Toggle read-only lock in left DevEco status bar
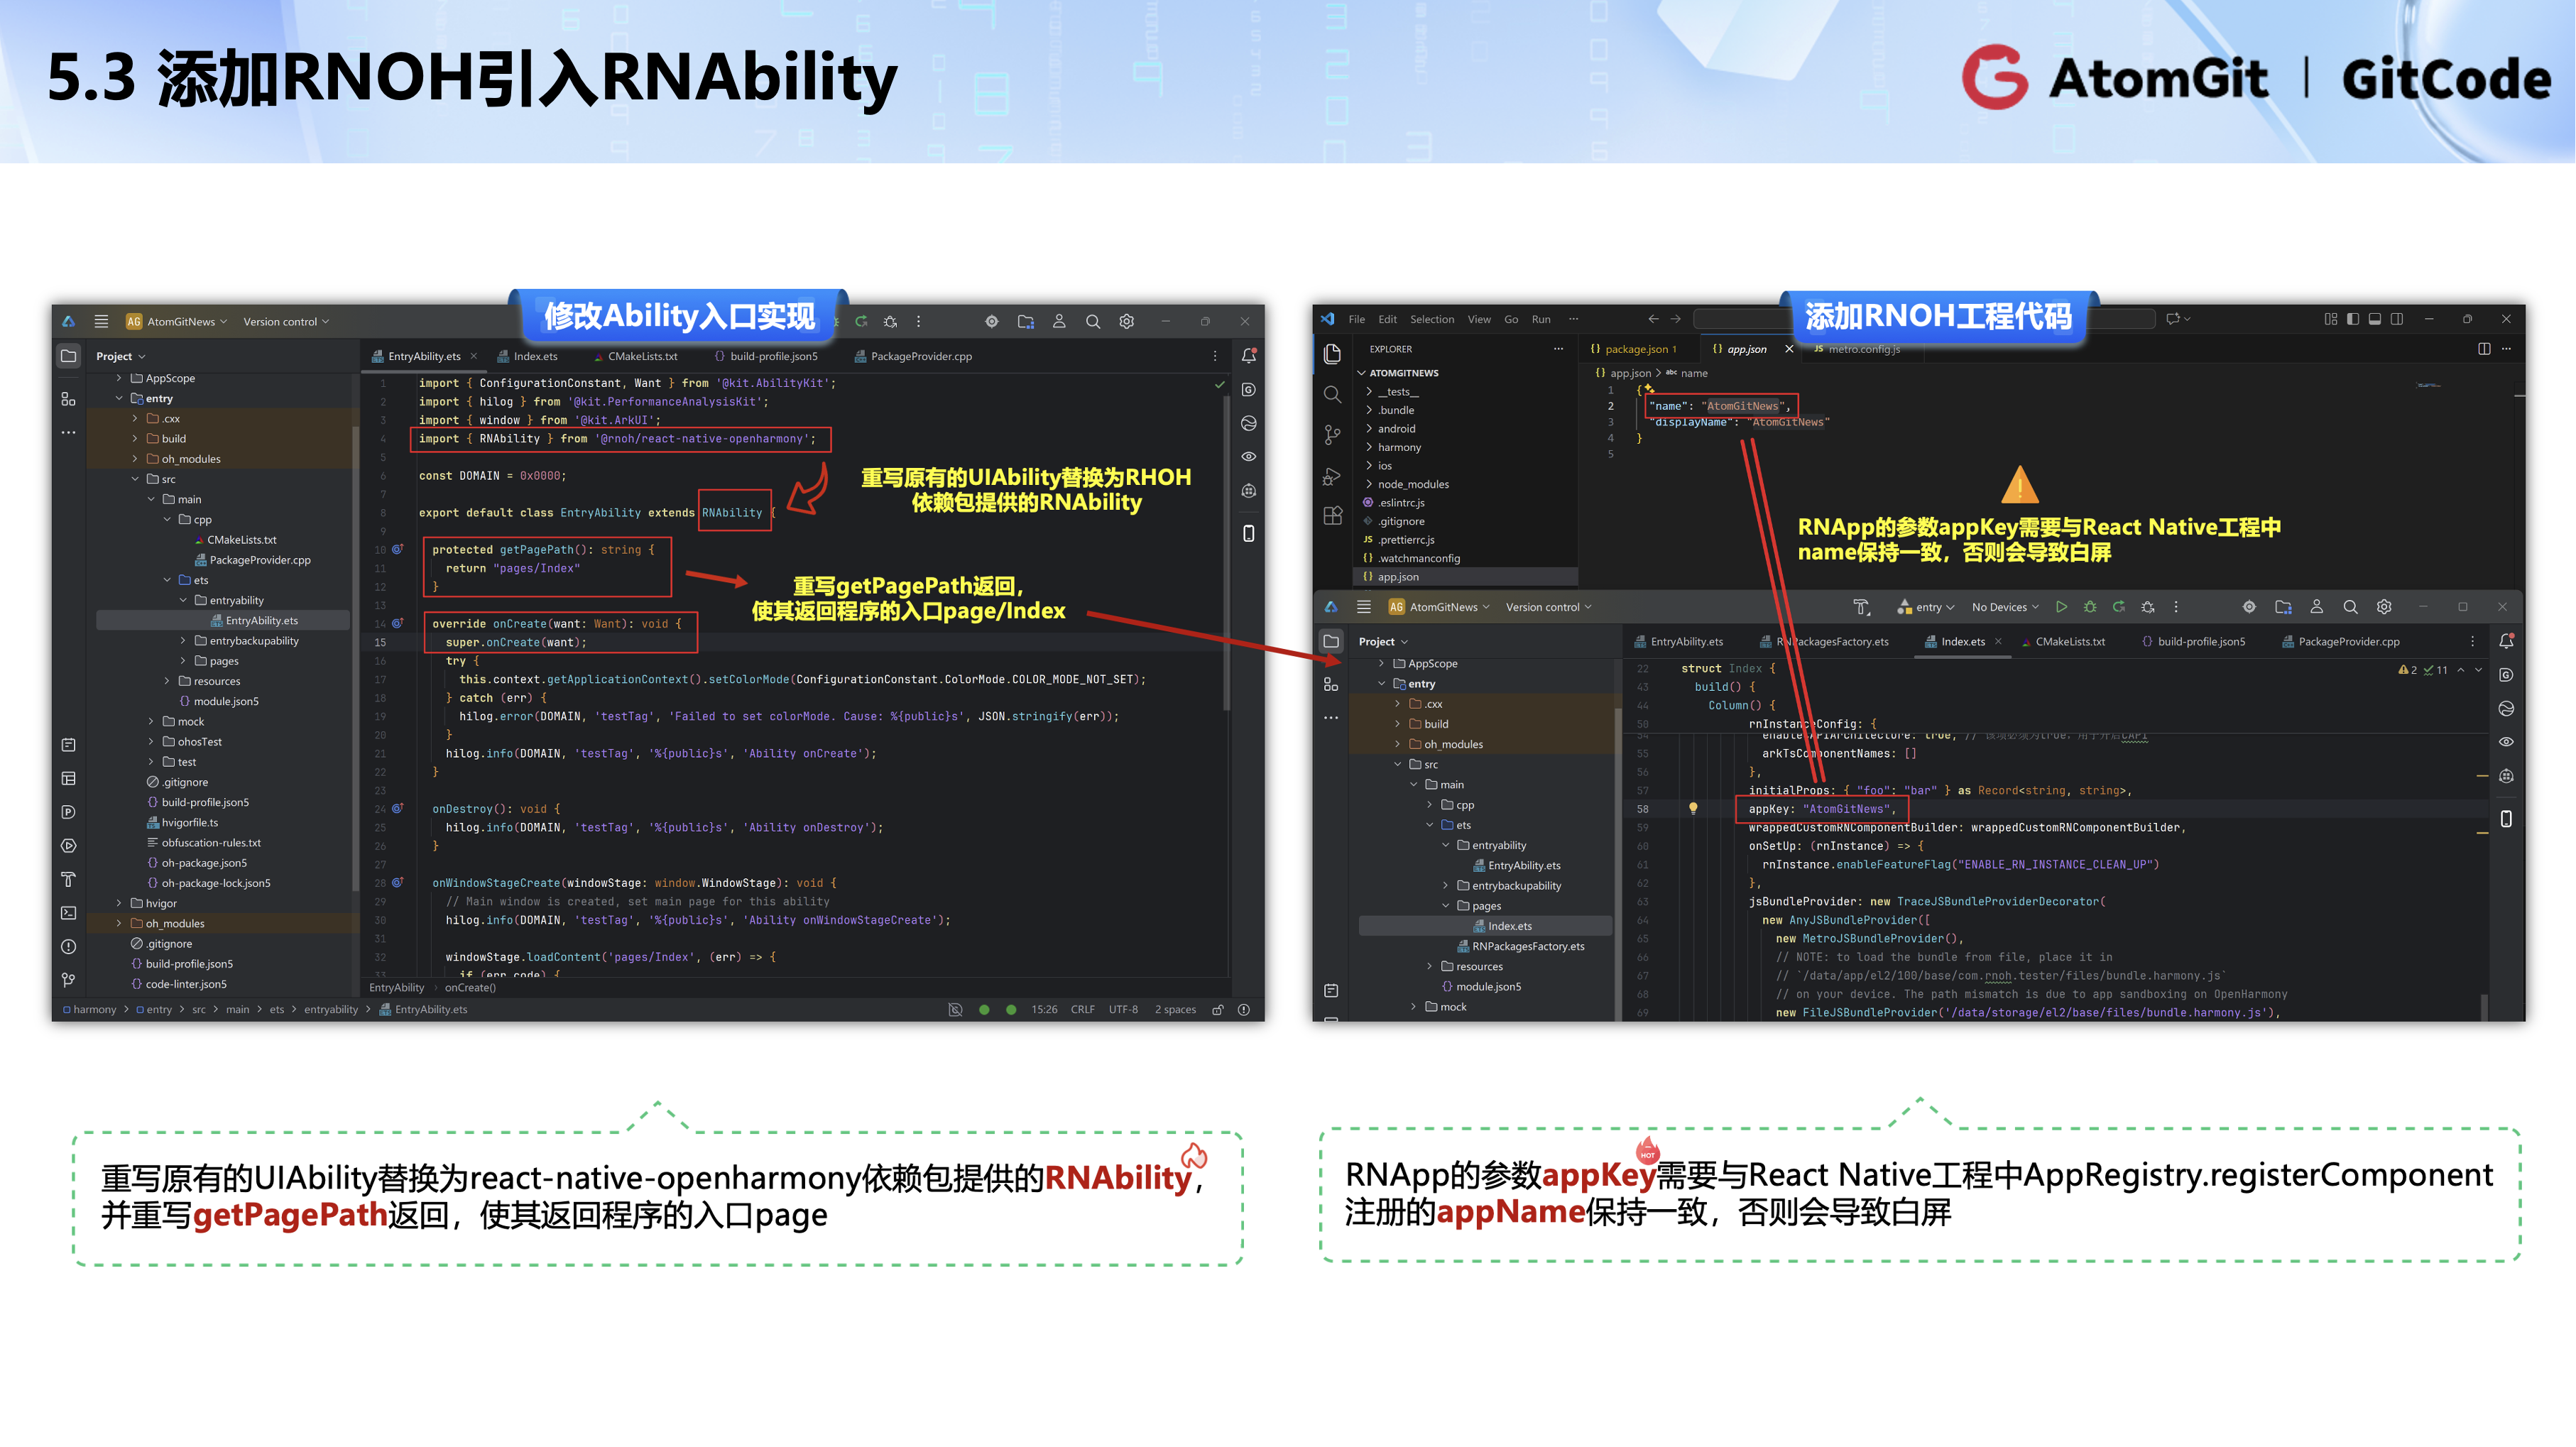 coord(1218,1010)
